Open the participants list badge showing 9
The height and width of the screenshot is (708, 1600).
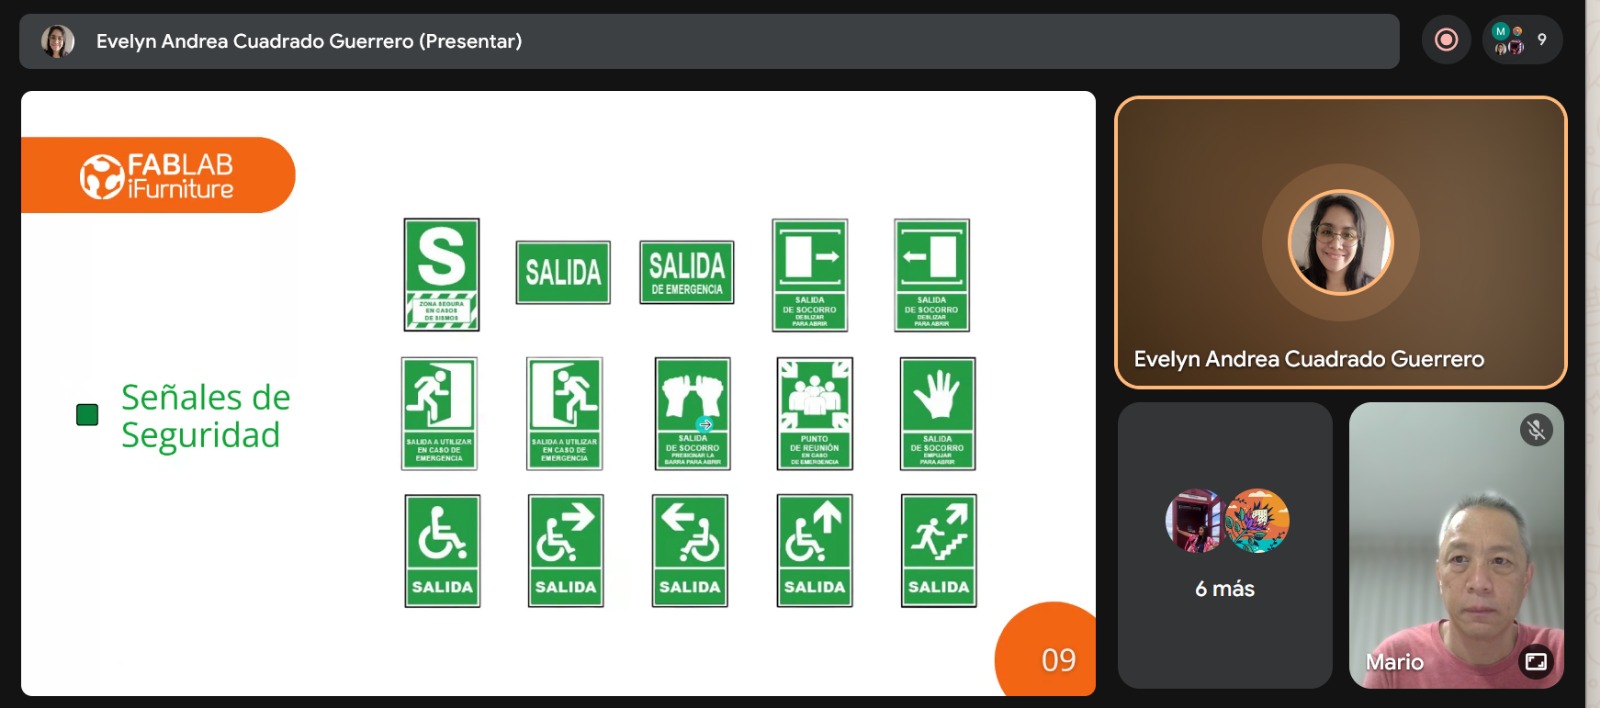click(x=1522, y=40)
